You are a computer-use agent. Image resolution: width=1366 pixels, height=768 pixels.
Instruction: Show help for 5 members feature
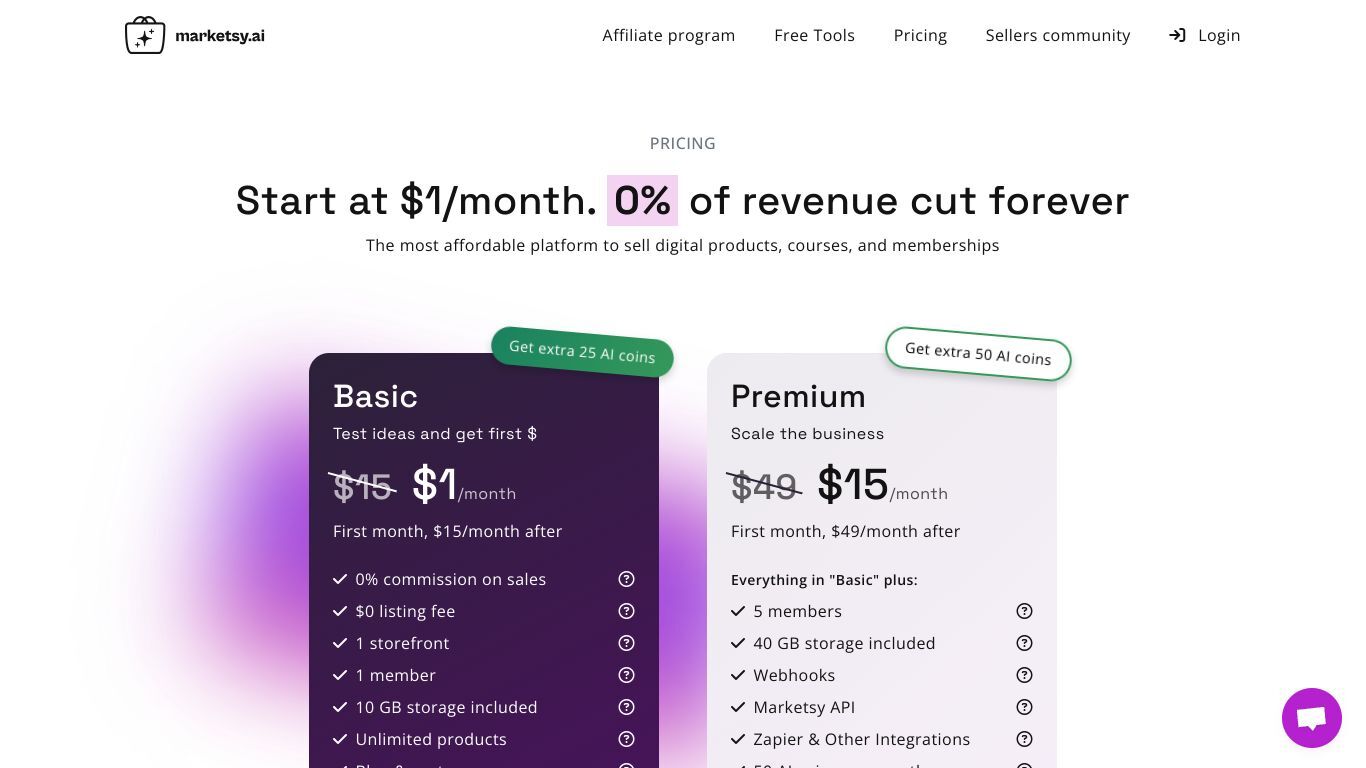[1024, 611]
